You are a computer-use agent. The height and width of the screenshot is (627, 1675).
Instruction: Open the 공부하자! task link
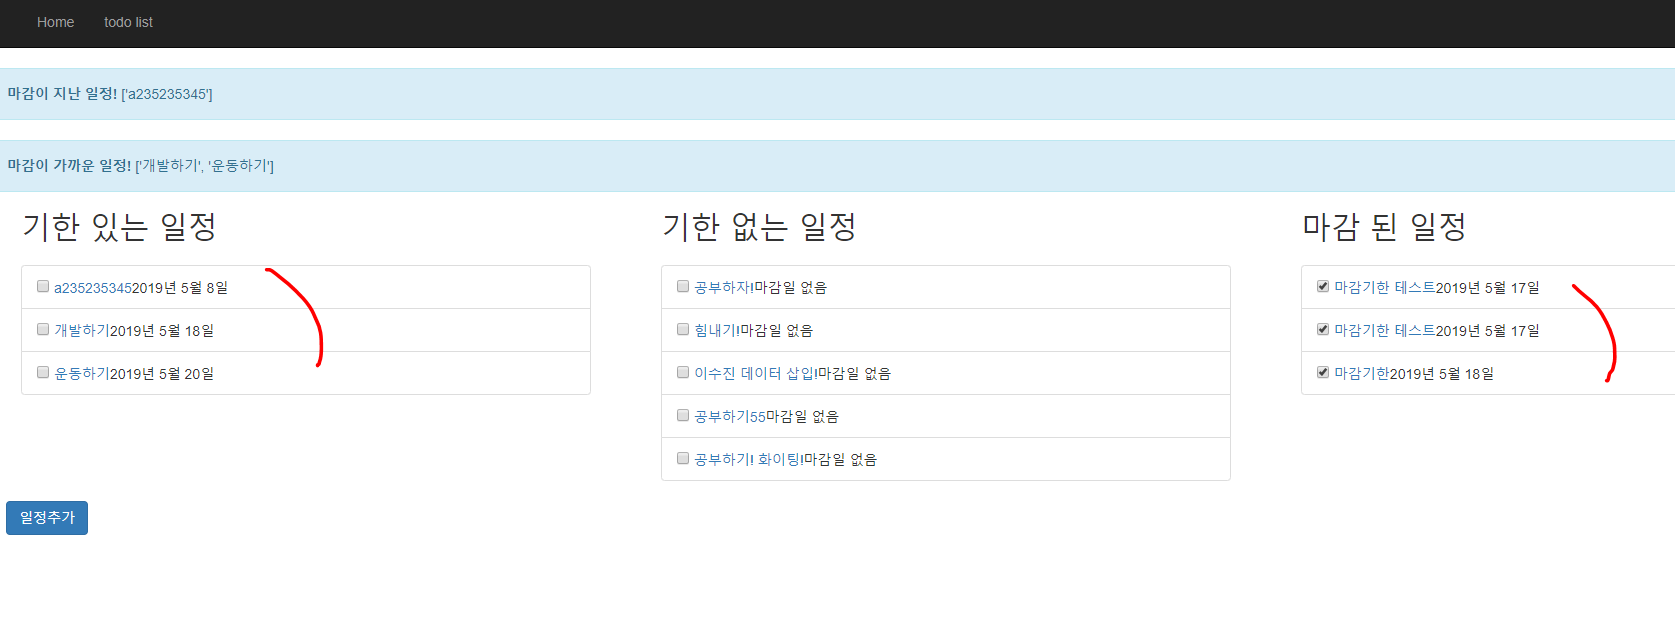tap(724, 288)
